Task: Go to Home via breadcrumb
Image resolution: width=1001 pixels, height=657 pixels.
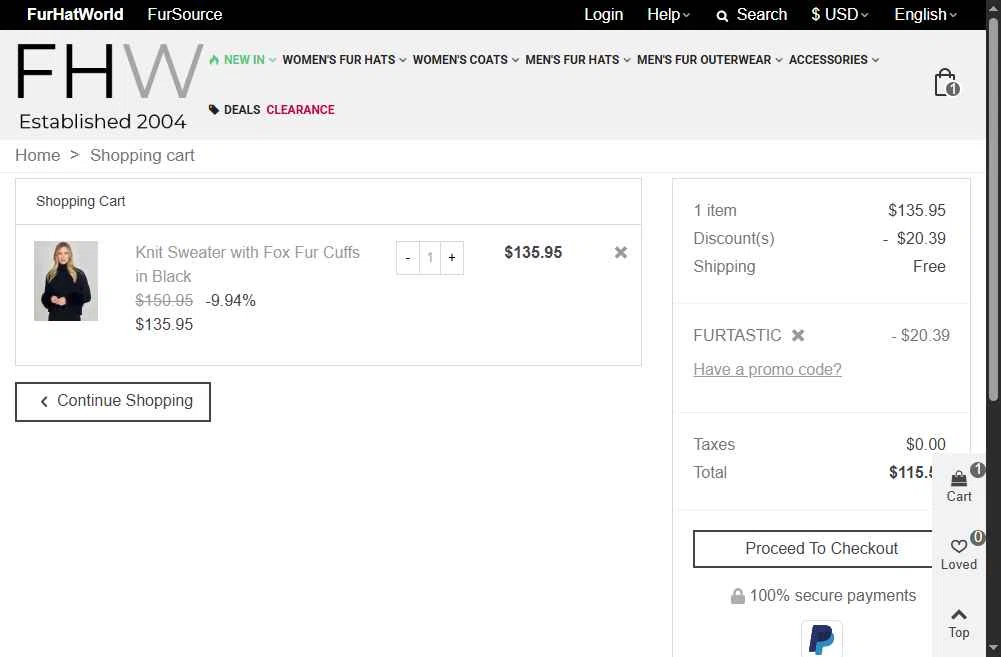Action: point(38,155)
